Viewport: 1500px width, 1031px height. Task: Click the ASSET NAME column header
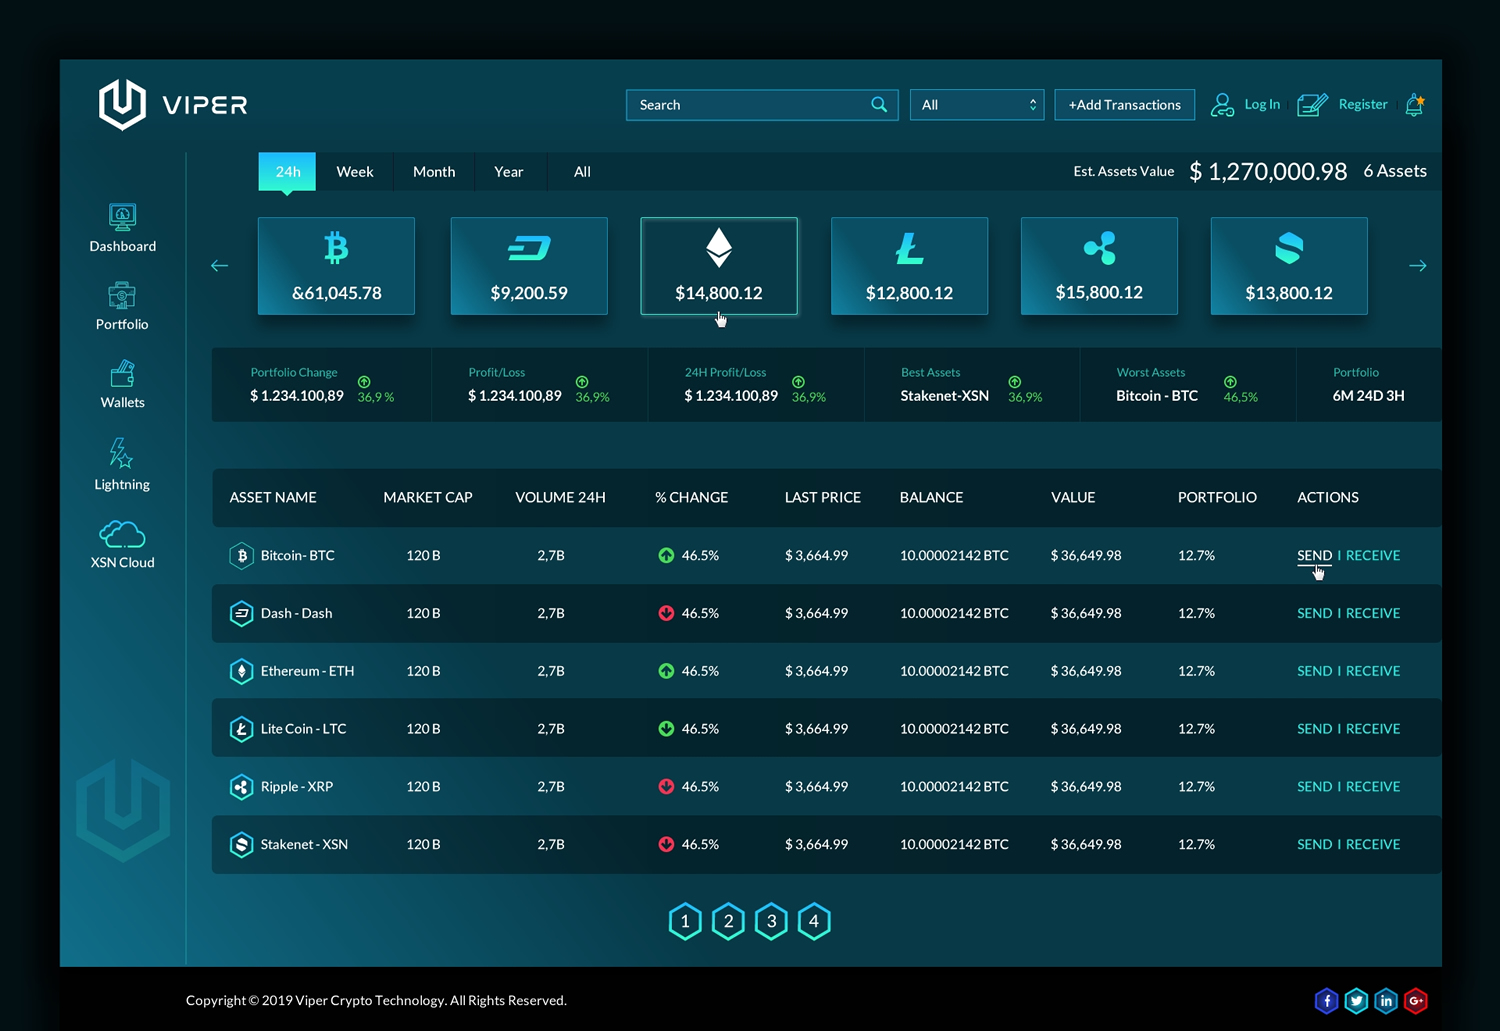[273, 497]
